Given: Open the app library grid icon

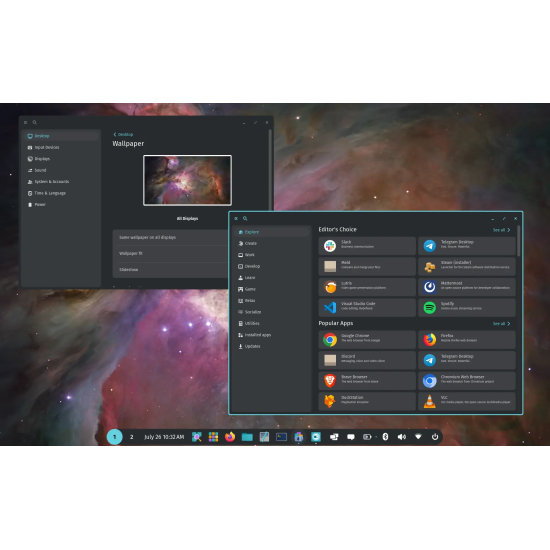Looking at the screenshot, I should coord(213,437).
